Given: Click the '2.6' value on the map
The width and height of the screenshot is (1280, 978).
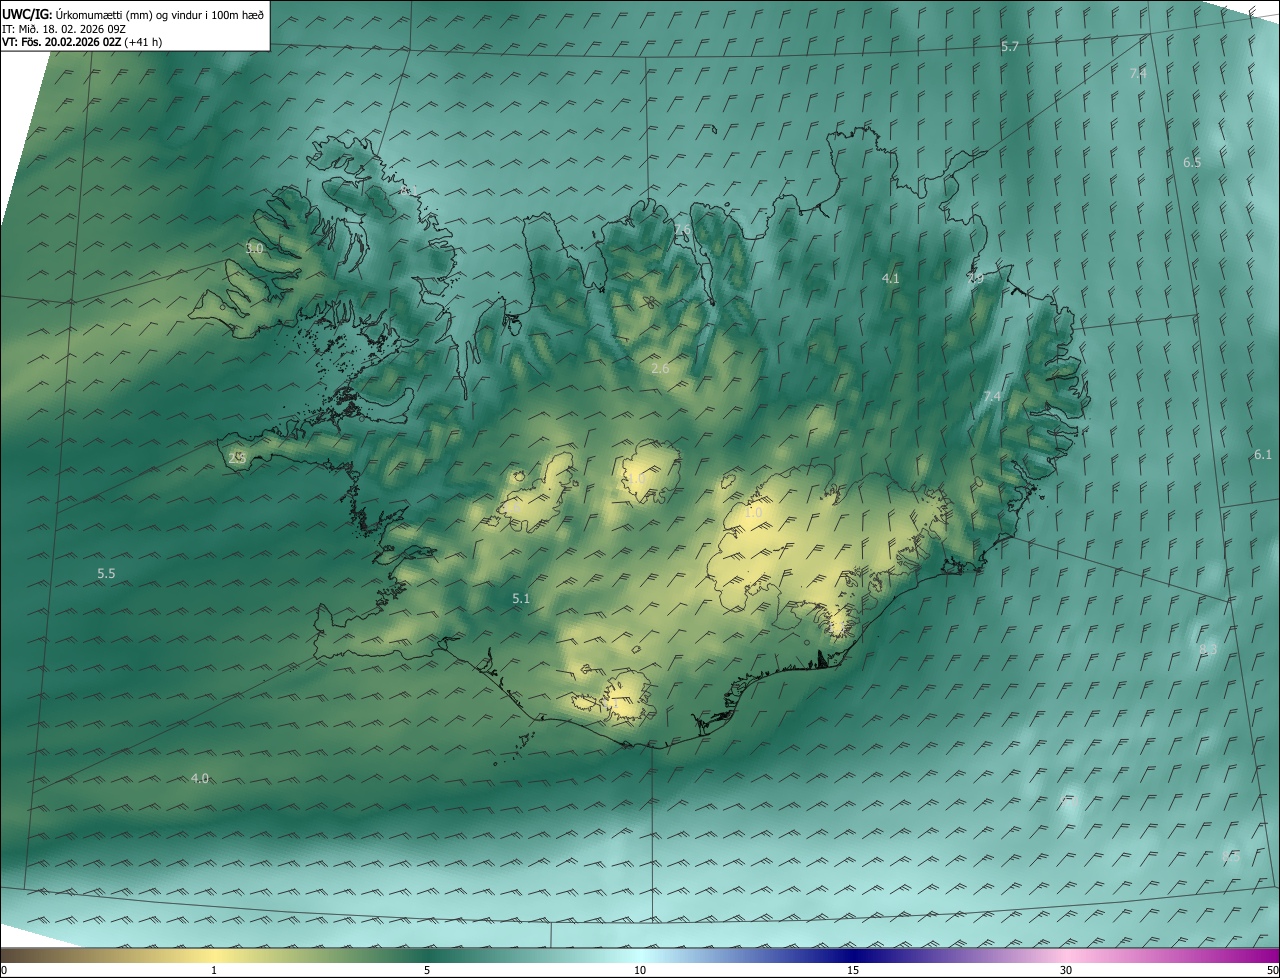Looking at the screenshot, I should 660,369.
